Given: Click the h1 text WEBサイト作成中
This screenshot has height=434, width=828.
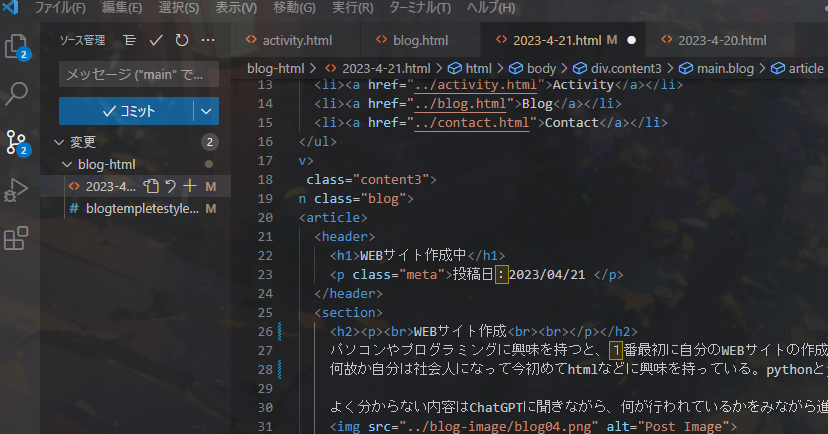Looking at the screenshot, I should click(413, 256).
